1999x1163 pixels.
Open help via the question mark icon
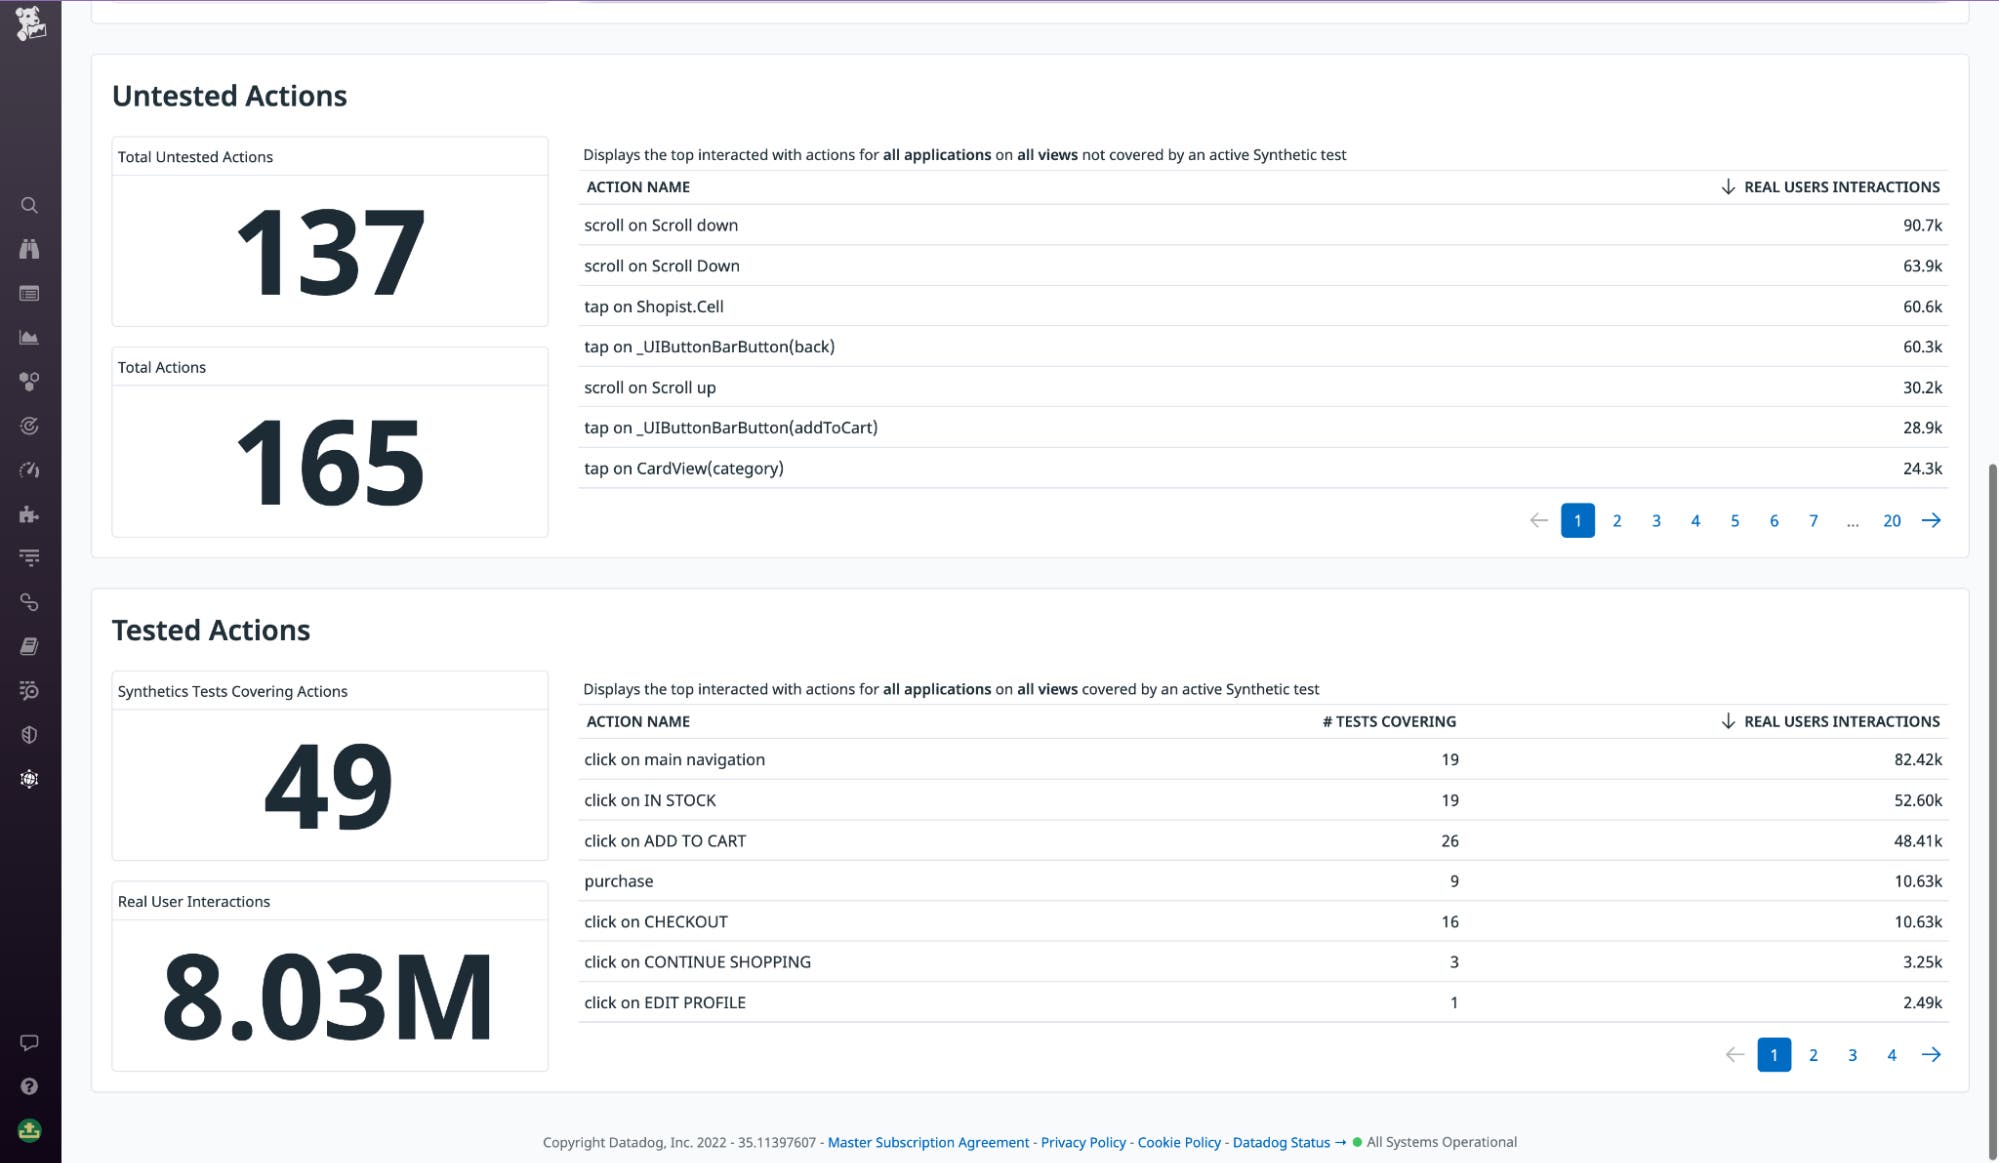pos(29,1086)
